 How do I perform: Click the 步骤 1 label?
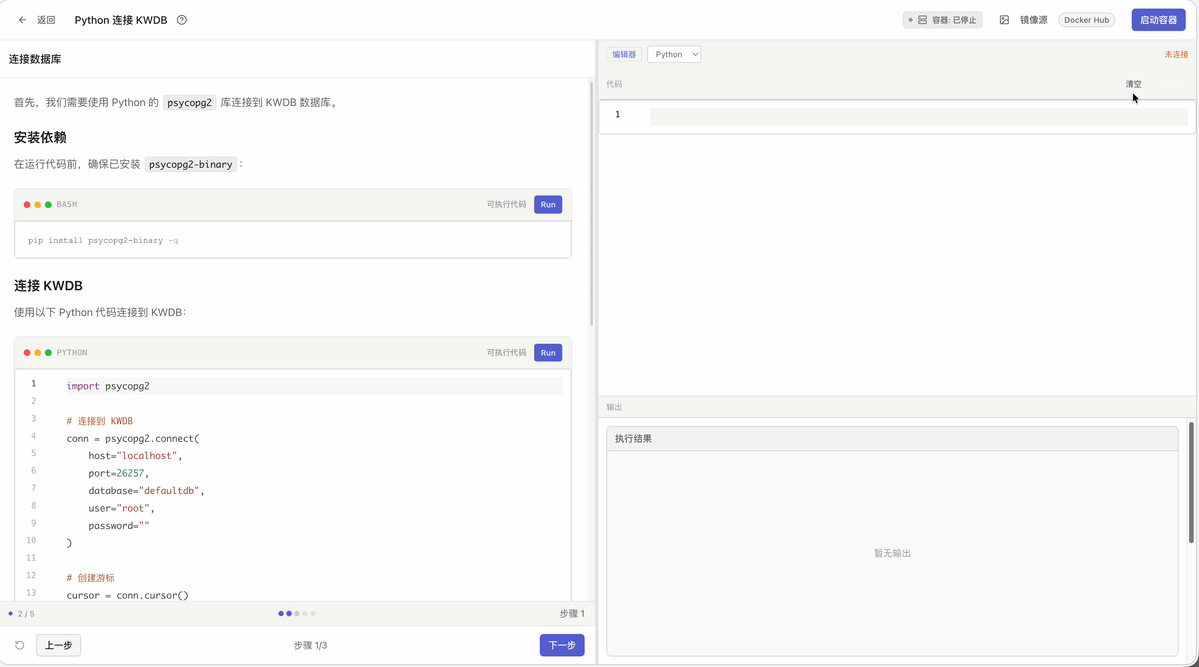coord(572,613)
